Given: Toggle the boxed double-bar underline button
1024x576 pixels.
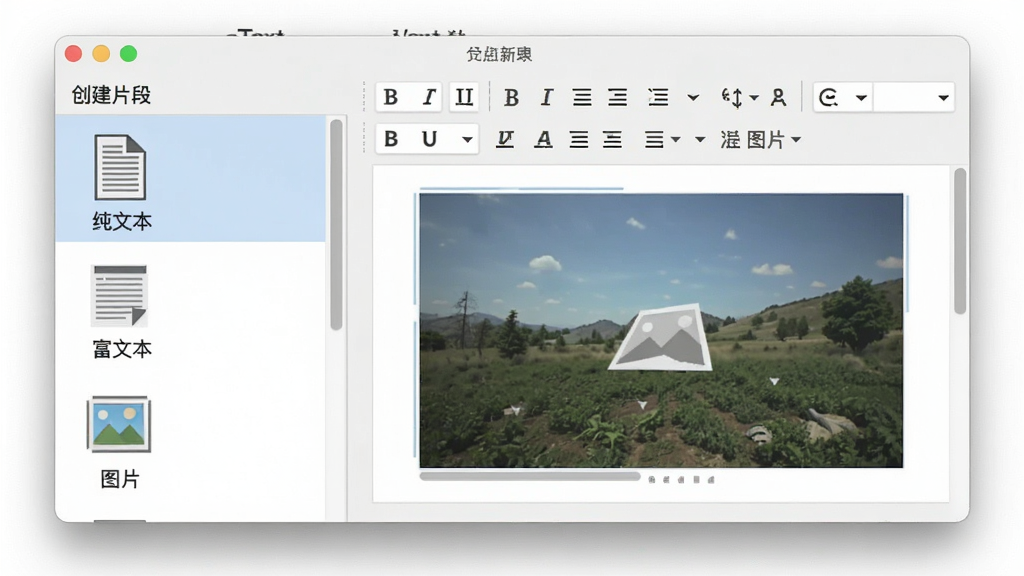Looking at the screenshot, I should tap(464, 97).
